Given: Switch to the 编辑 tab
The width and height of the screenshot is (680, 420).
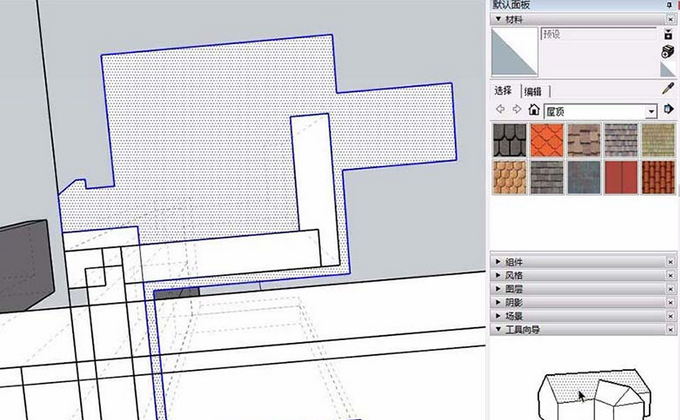Looking at the screenshot, I should [x=533, y=92].
